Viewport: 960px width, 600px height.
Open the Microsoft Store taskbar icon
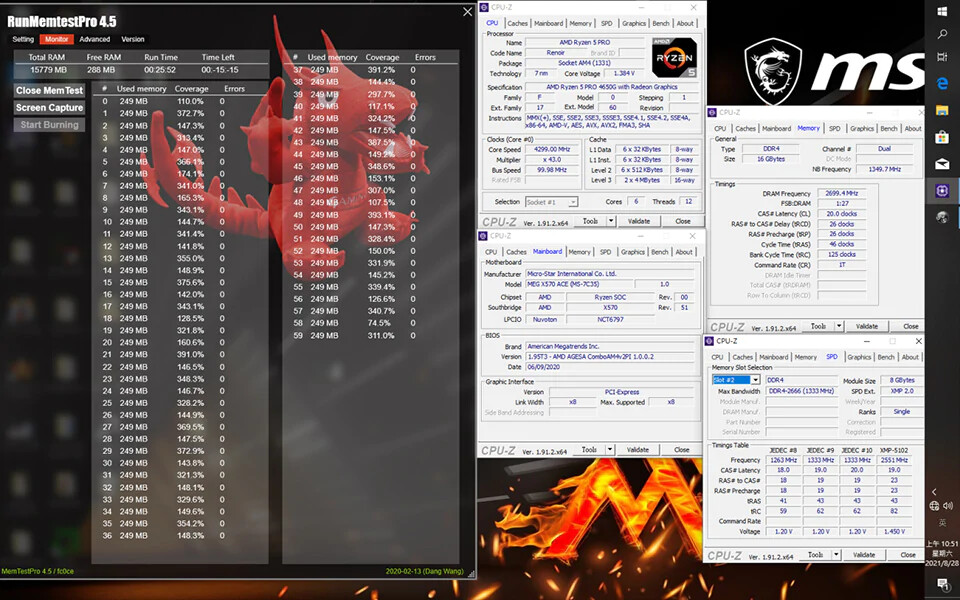942,137
